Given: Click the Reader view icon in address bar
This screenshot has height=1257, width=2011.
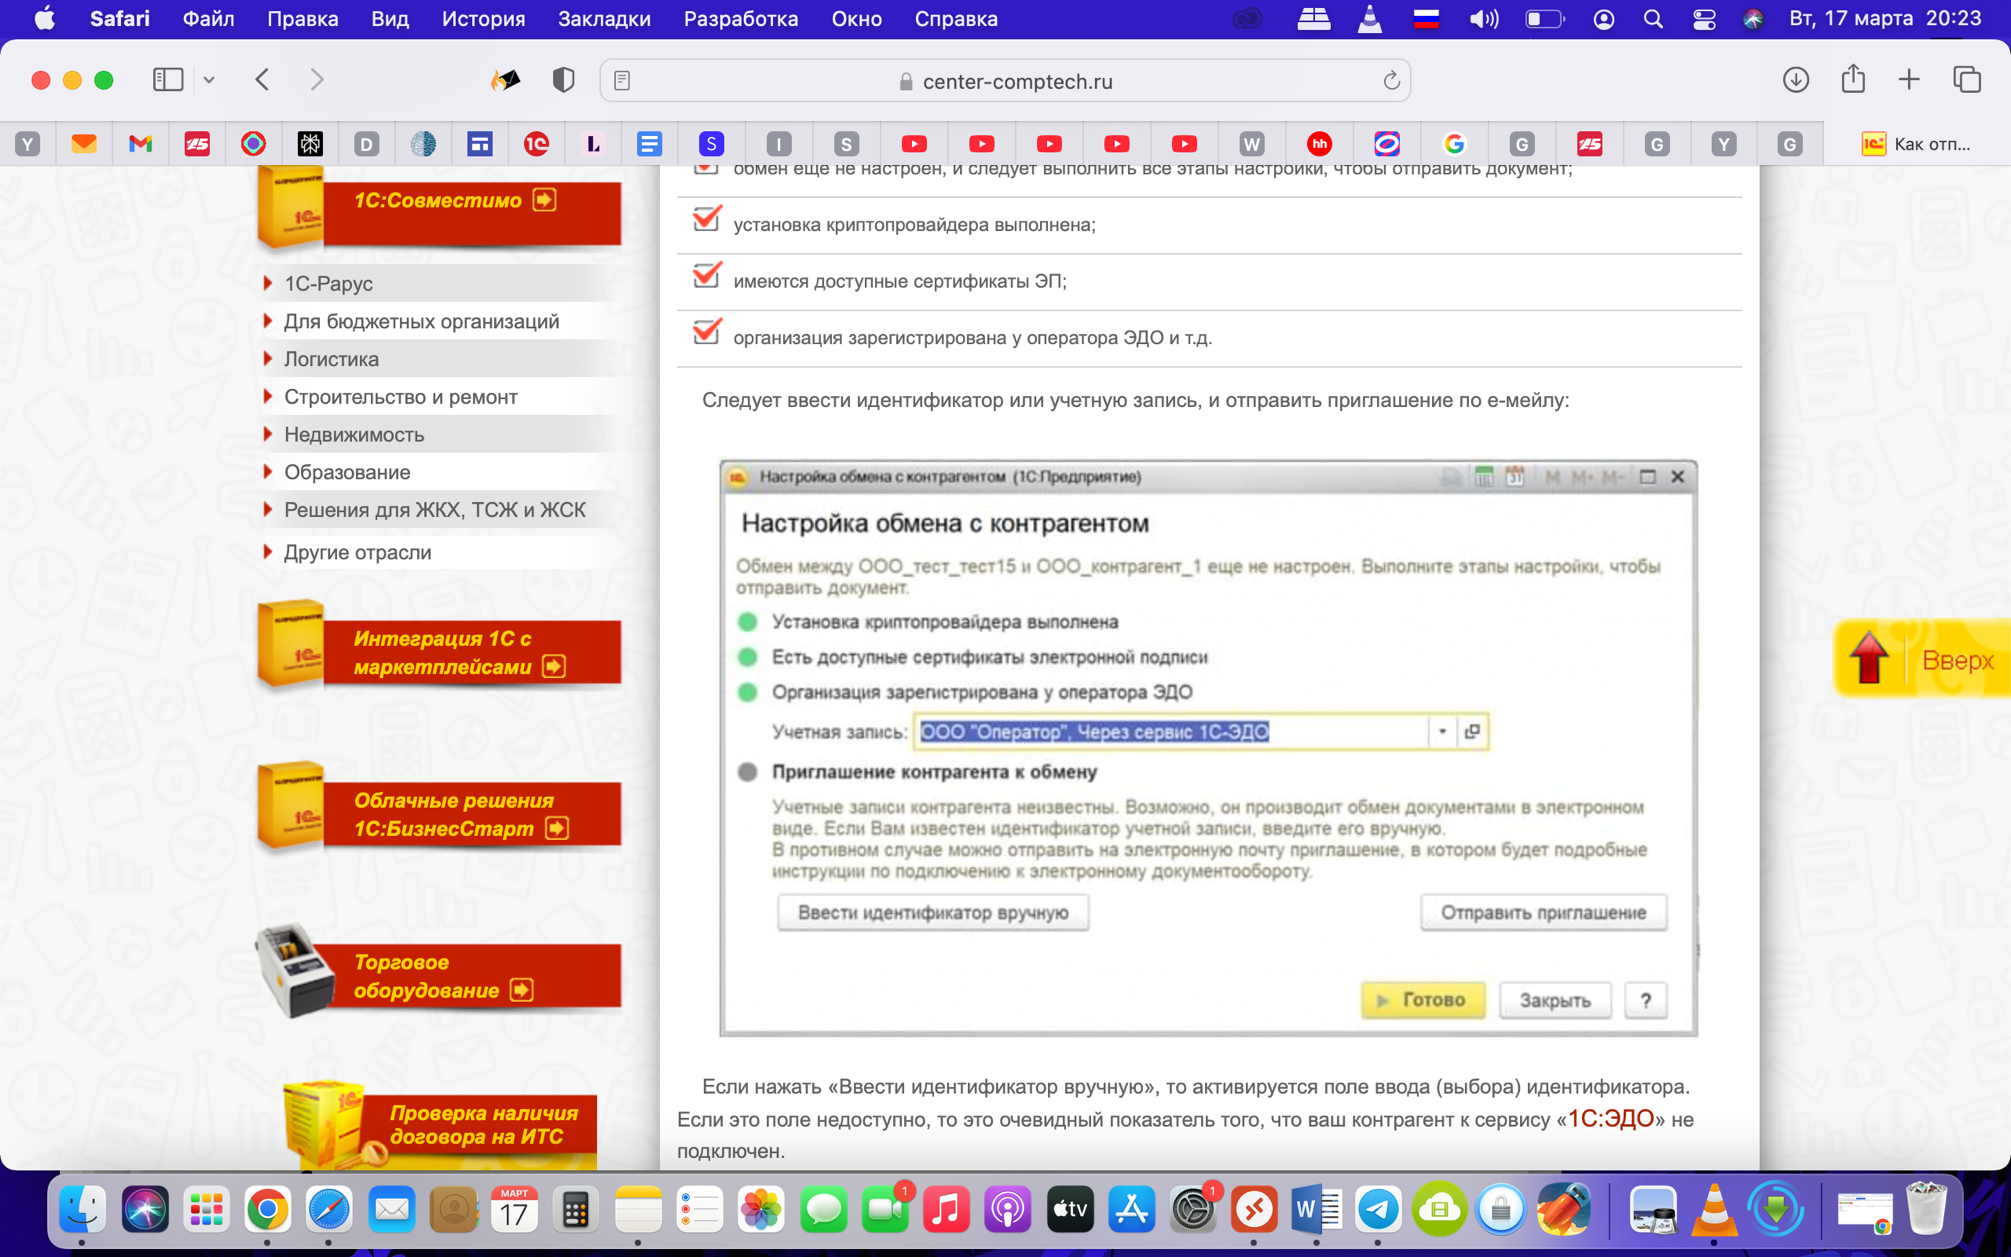Looking at the screenshot, I should (622, 81).
